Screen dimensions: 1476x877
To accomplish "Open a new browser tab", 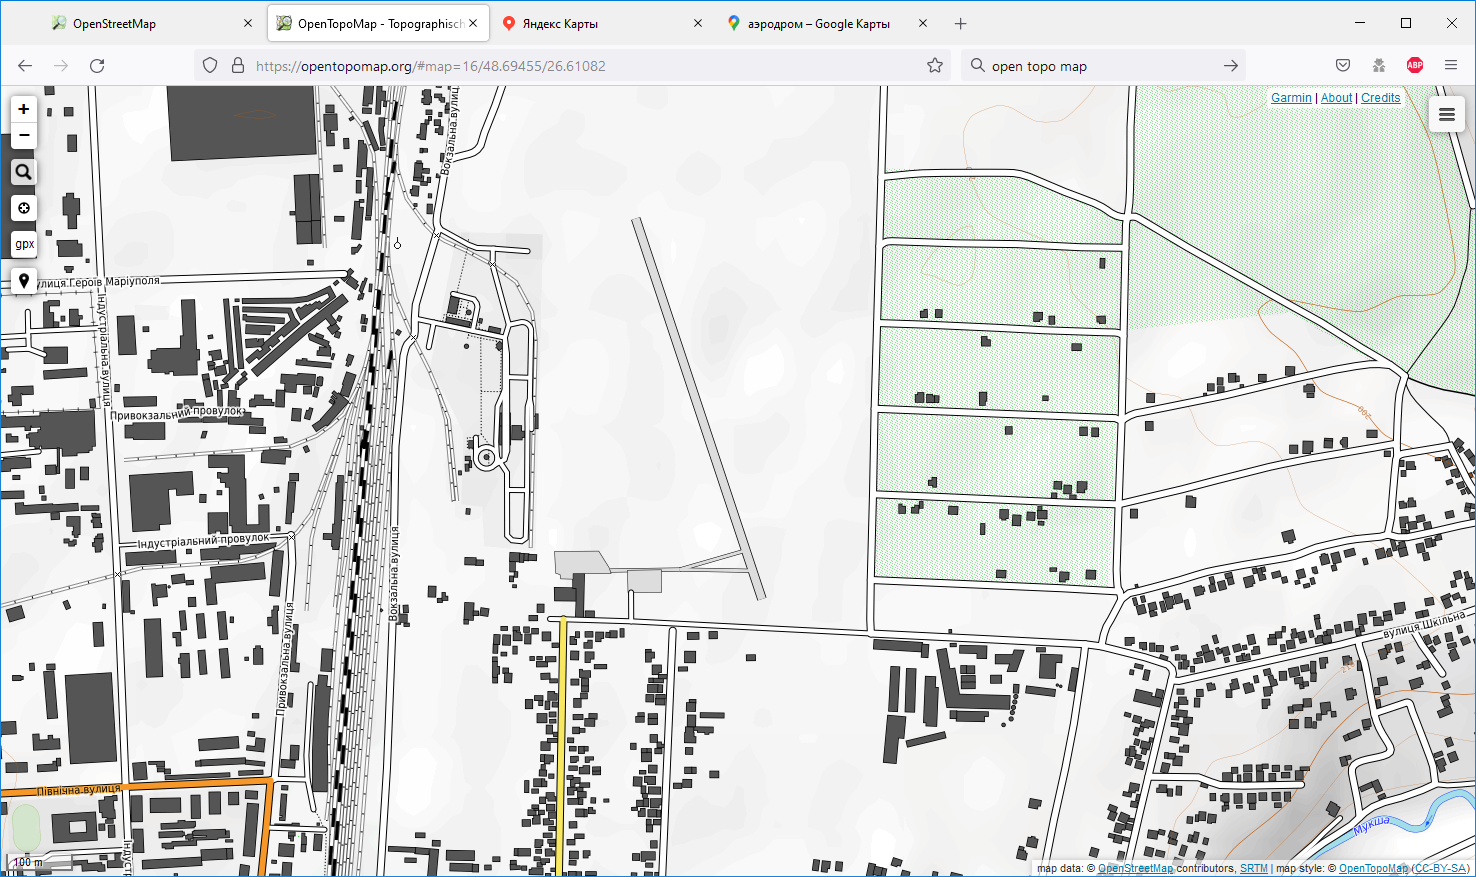I will [x=960, y=24].
